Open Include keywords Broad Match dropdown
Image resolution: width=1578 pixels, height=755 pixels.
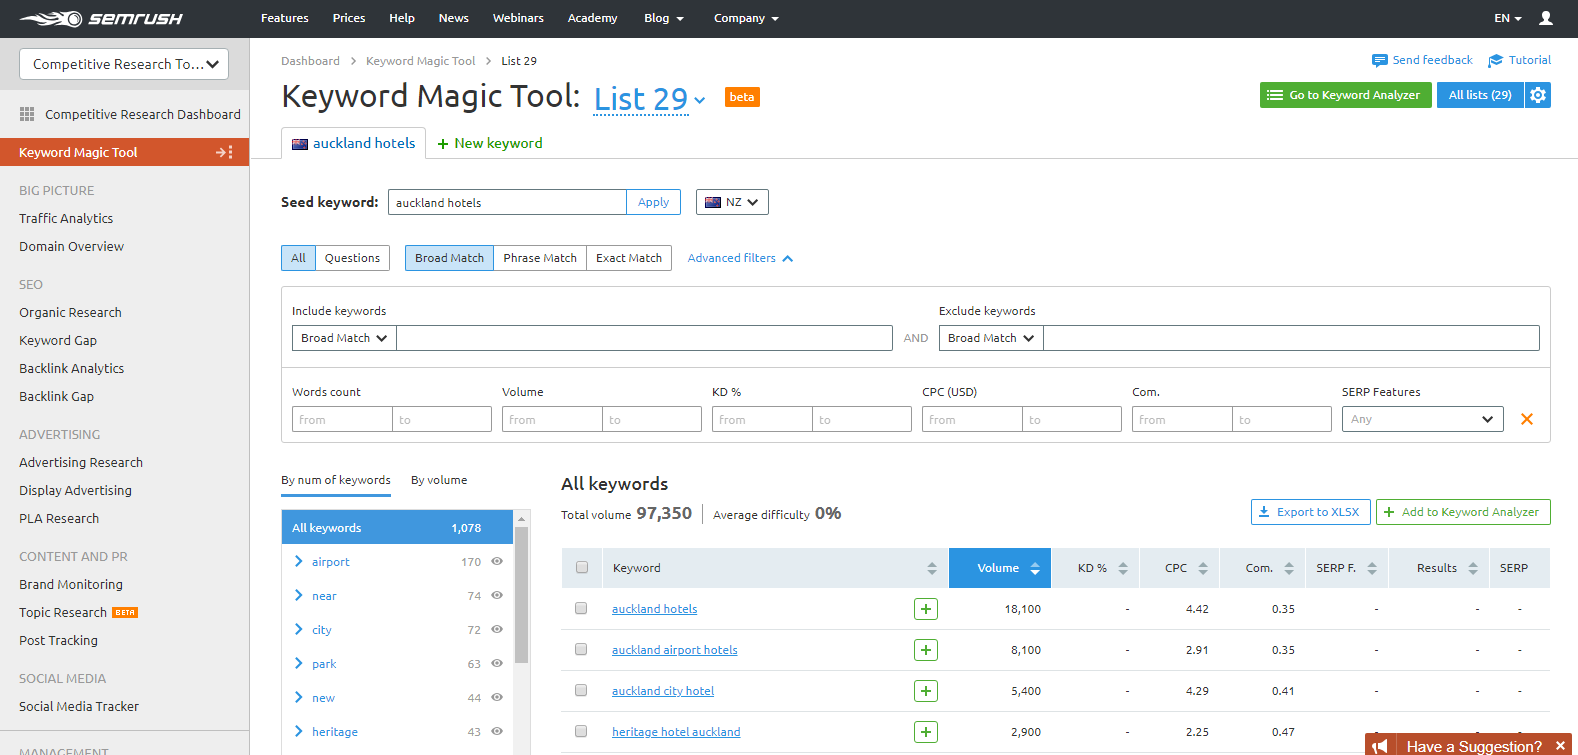(x=344, y=338)
